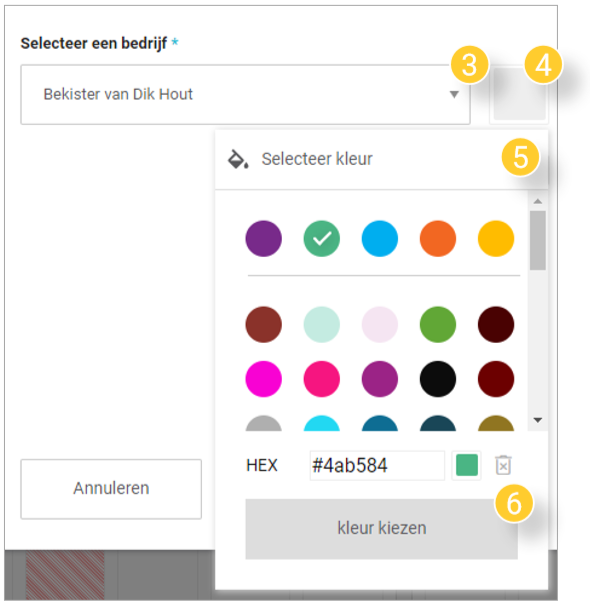The image size is (590, 605).
Task: Click the Annuleren button
Action: coord(111,488)
